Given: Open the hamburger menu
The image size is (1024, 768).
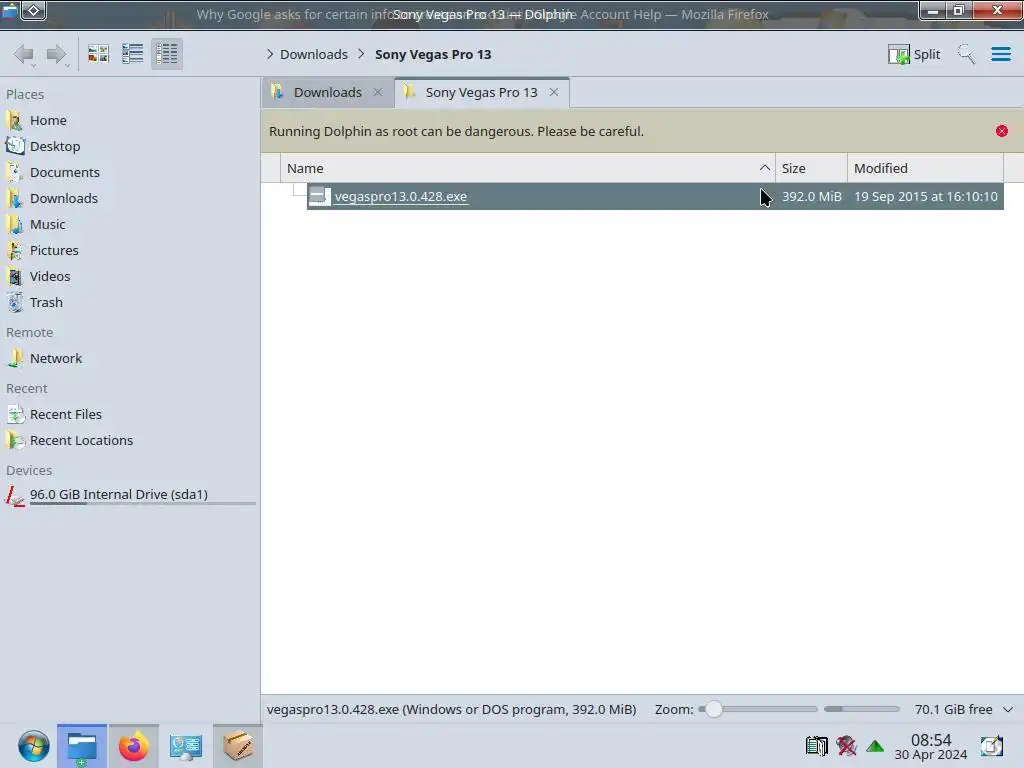Looking at the screenshot, I should click(1000, 54).
